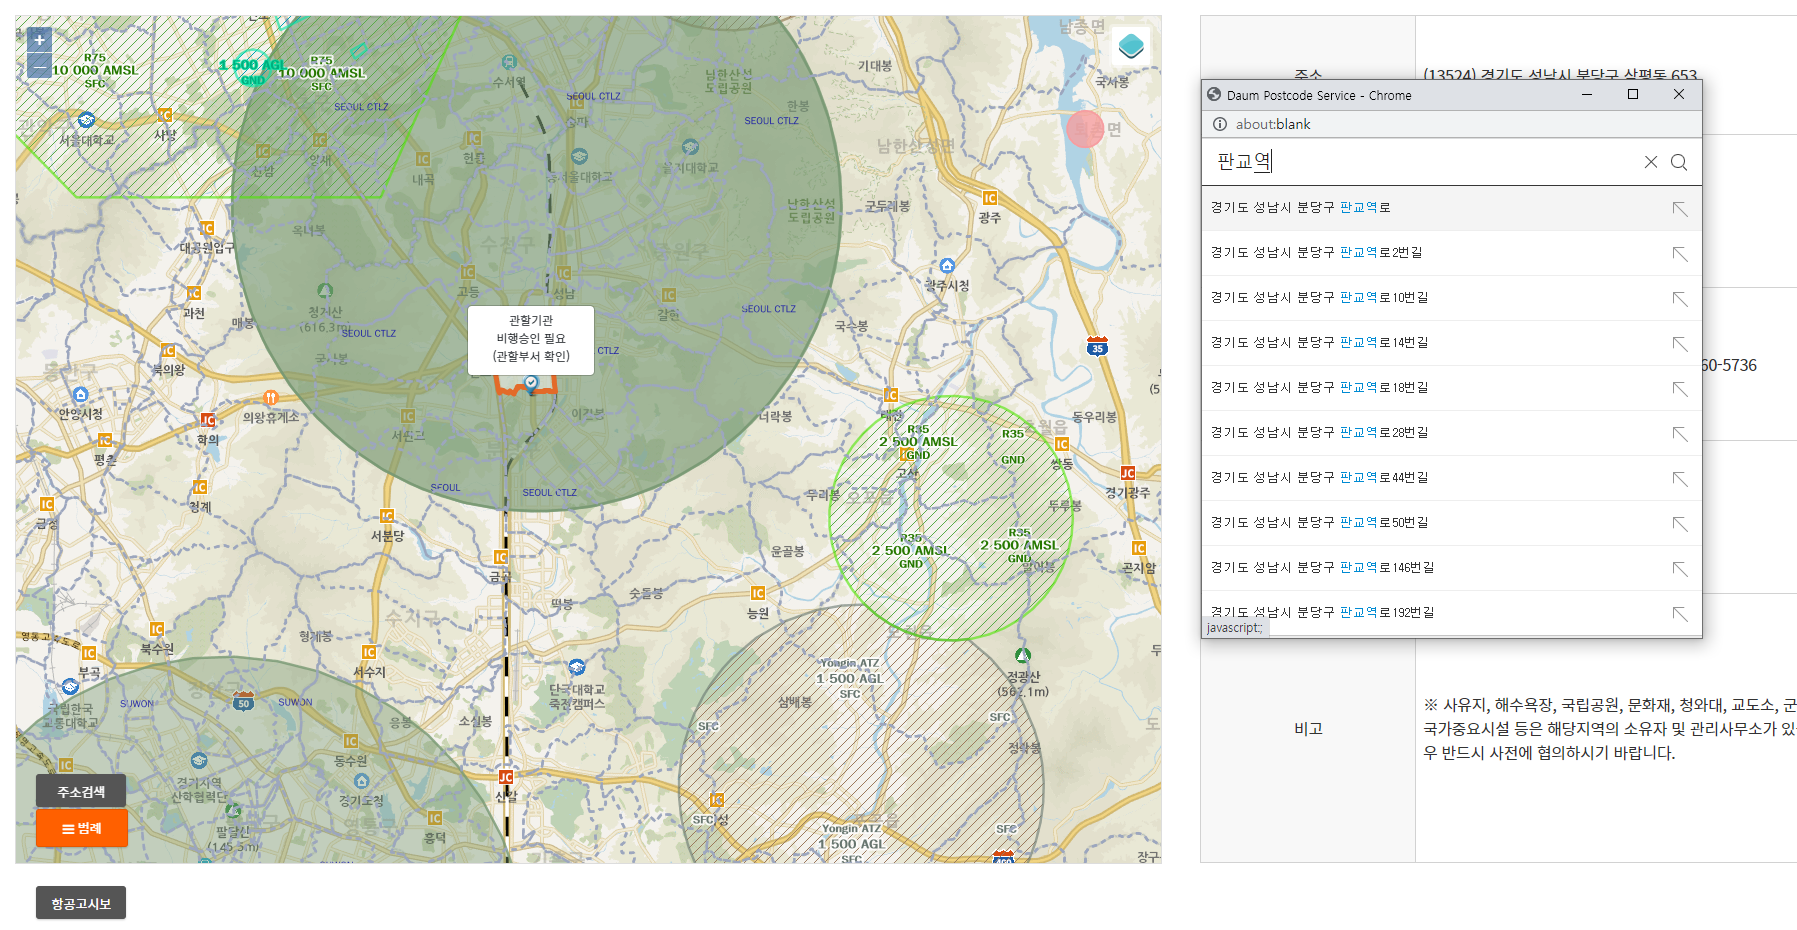Click the 청계산 mountain icon
Image resolution: width=1797 pixels, height=930 pixels.
point(325,291)
